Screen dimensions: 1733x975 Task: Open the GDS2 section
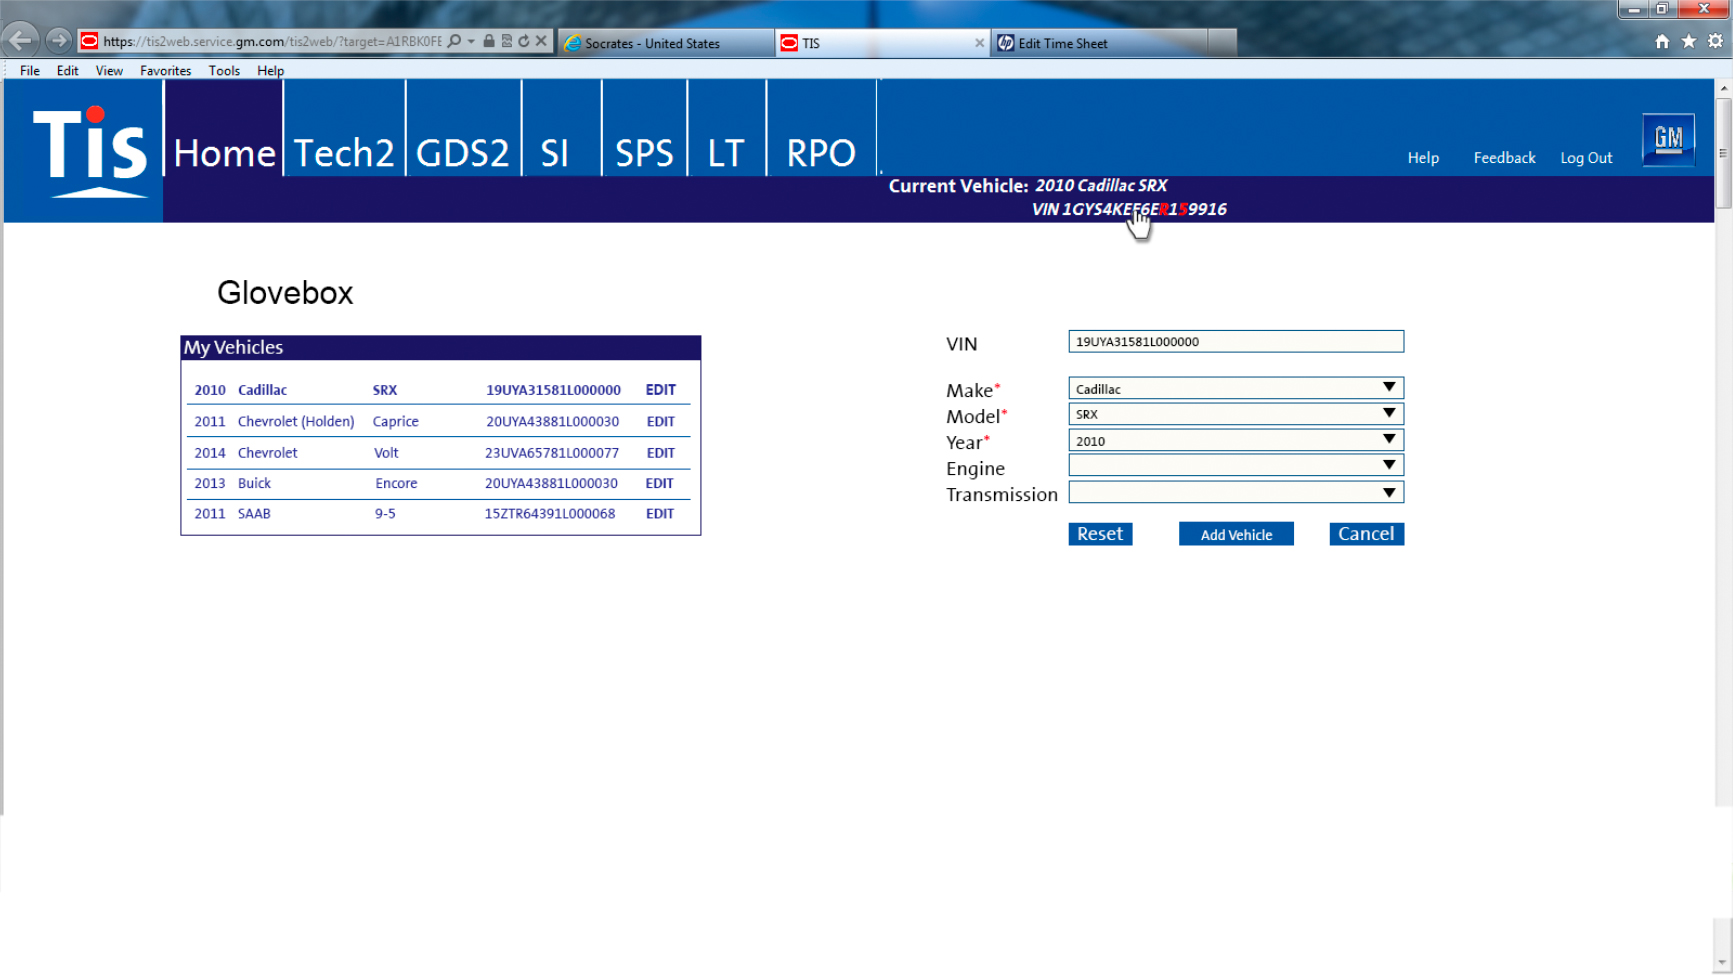tap(463, 128)
